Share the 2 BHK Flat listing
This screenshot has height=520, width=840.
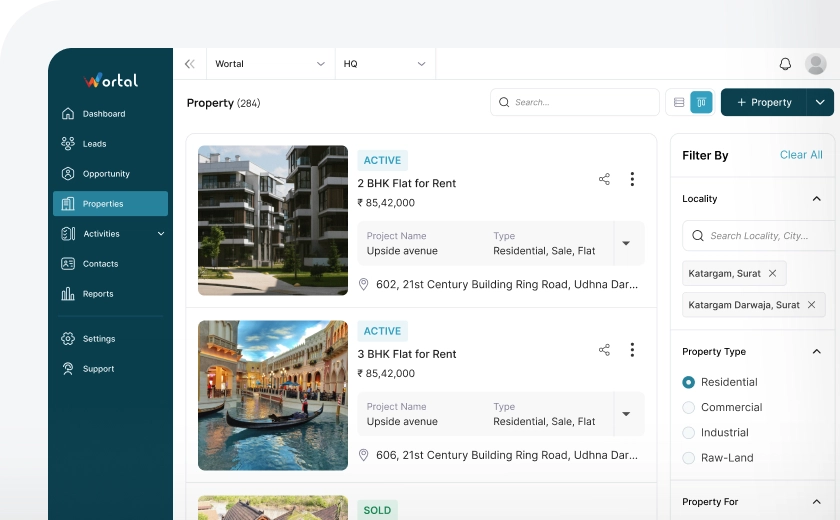tap(604, 179)
